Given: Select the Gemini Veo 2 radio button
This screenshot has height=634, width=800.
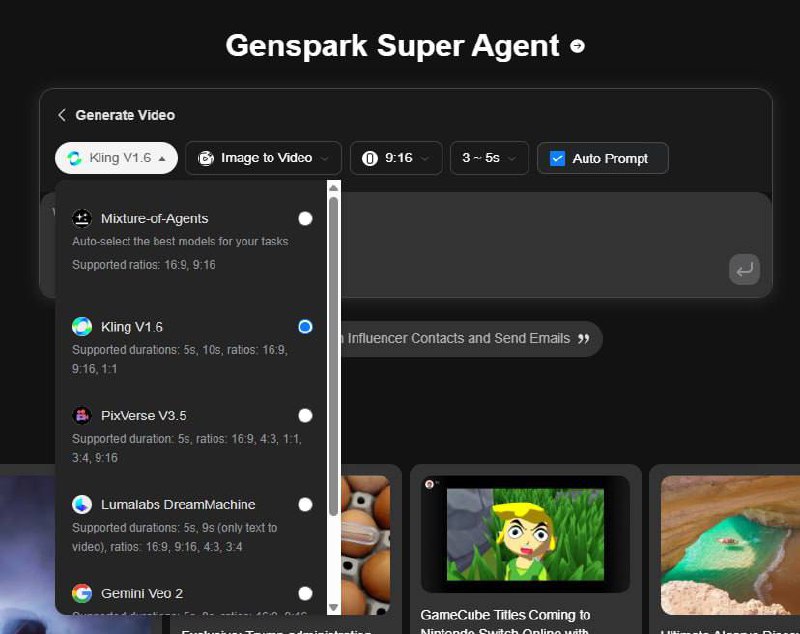Looking at the screenshot, I should coord(305,593).
